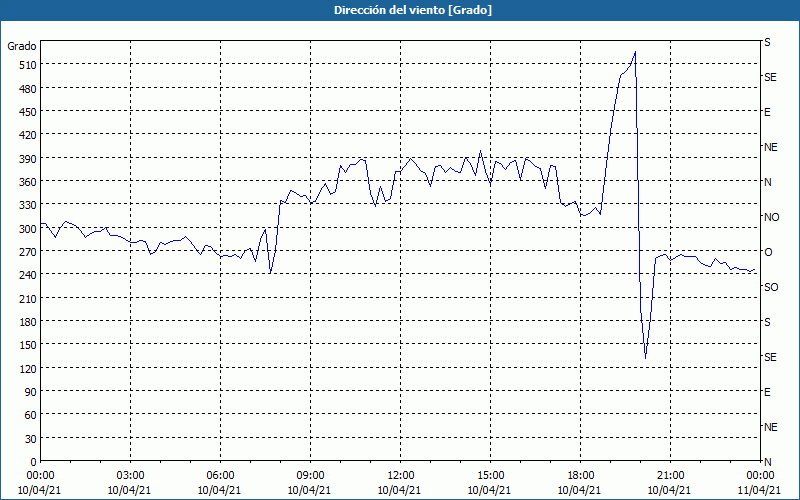Click the 00:00 label above the first 10/04/21

point(40,476)
